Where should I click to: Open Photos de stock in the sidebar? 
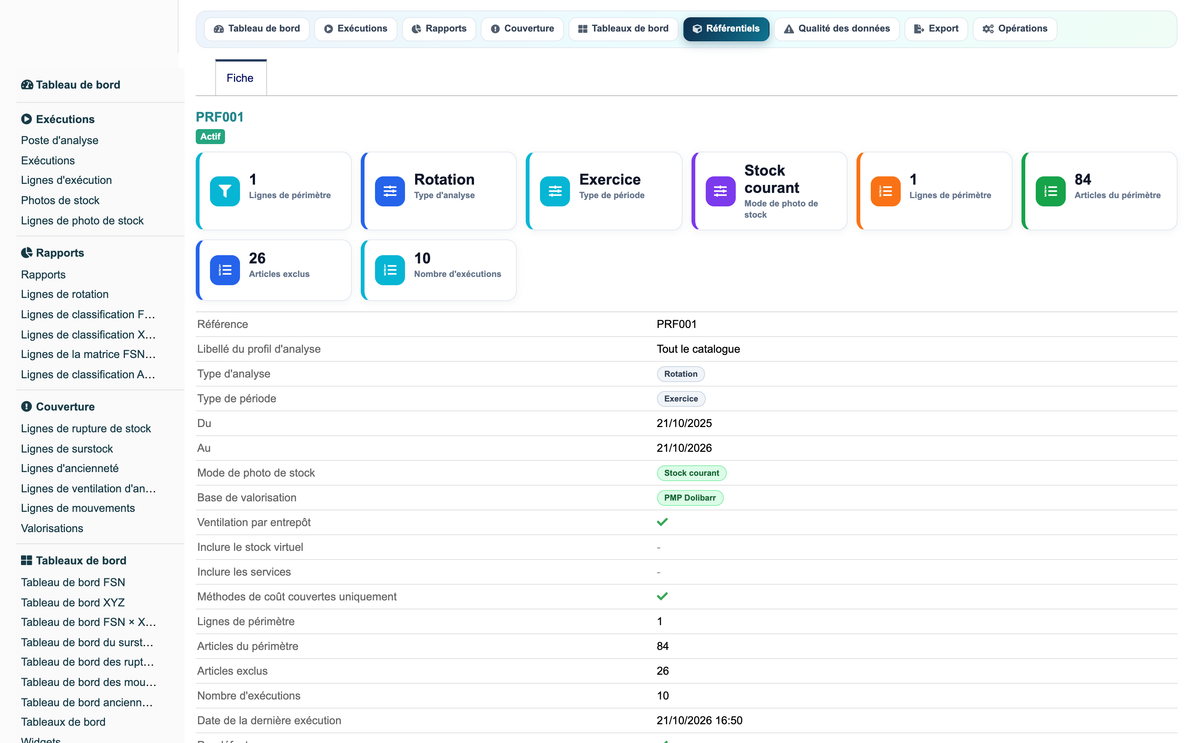pyautogui.click(x=60, y=201)
